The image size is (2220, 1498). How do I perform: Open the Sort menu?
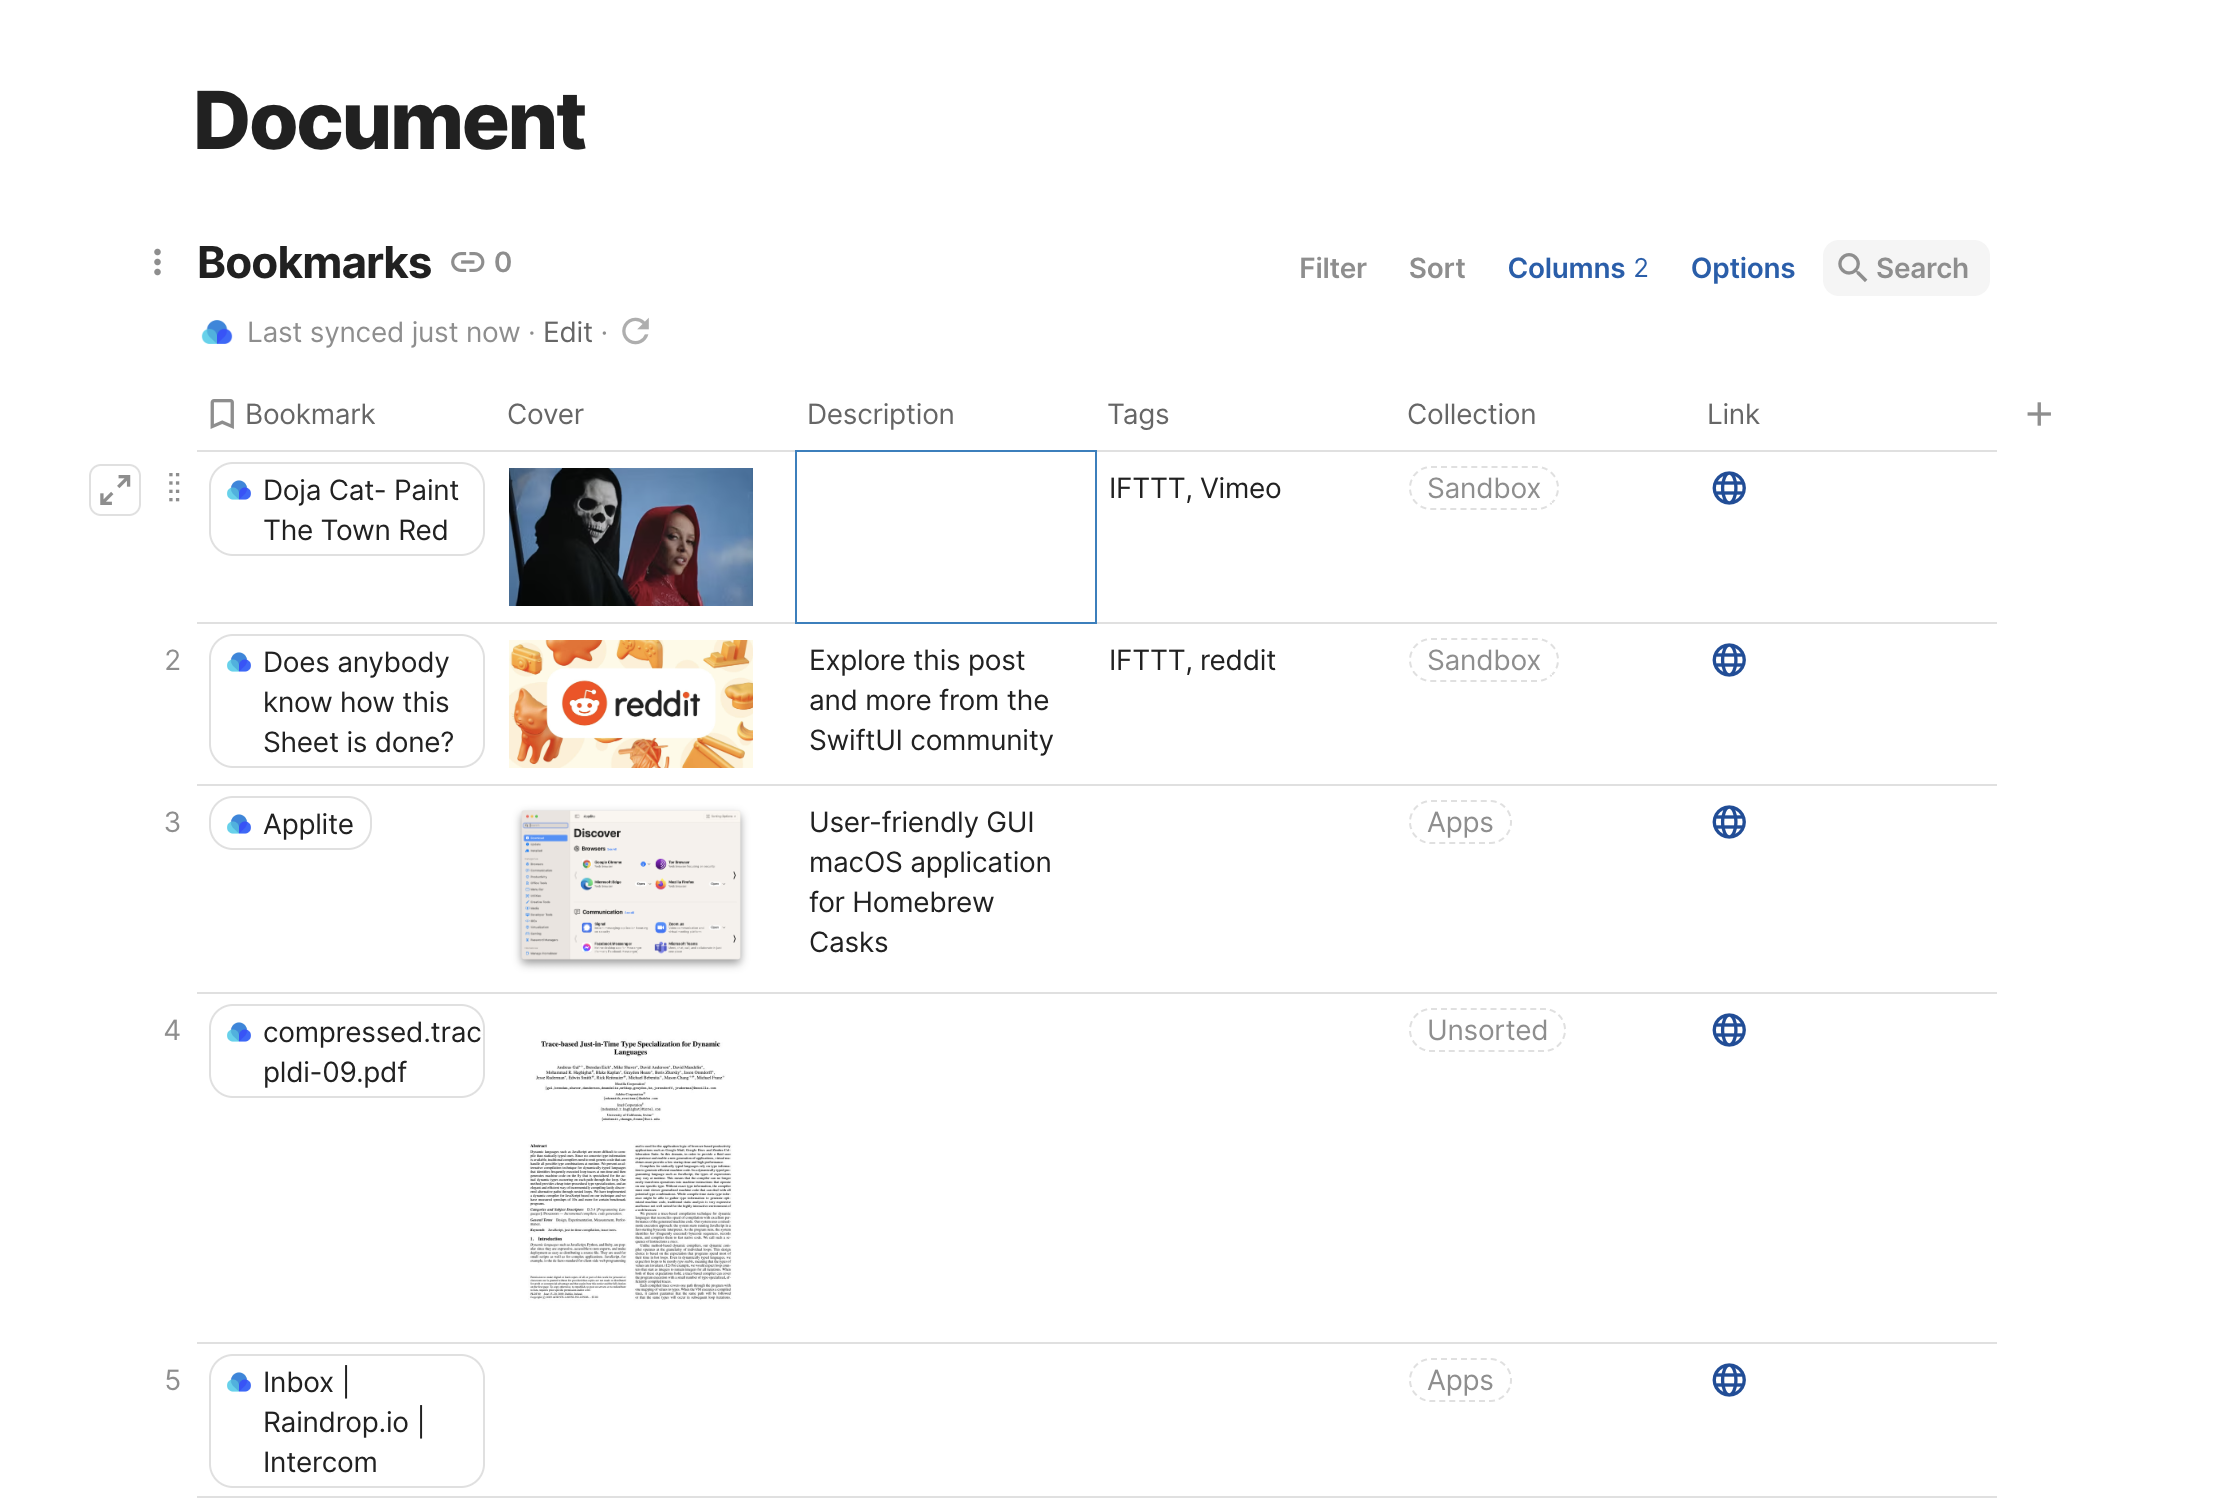pyautogui.click(x=1436, y=268)
